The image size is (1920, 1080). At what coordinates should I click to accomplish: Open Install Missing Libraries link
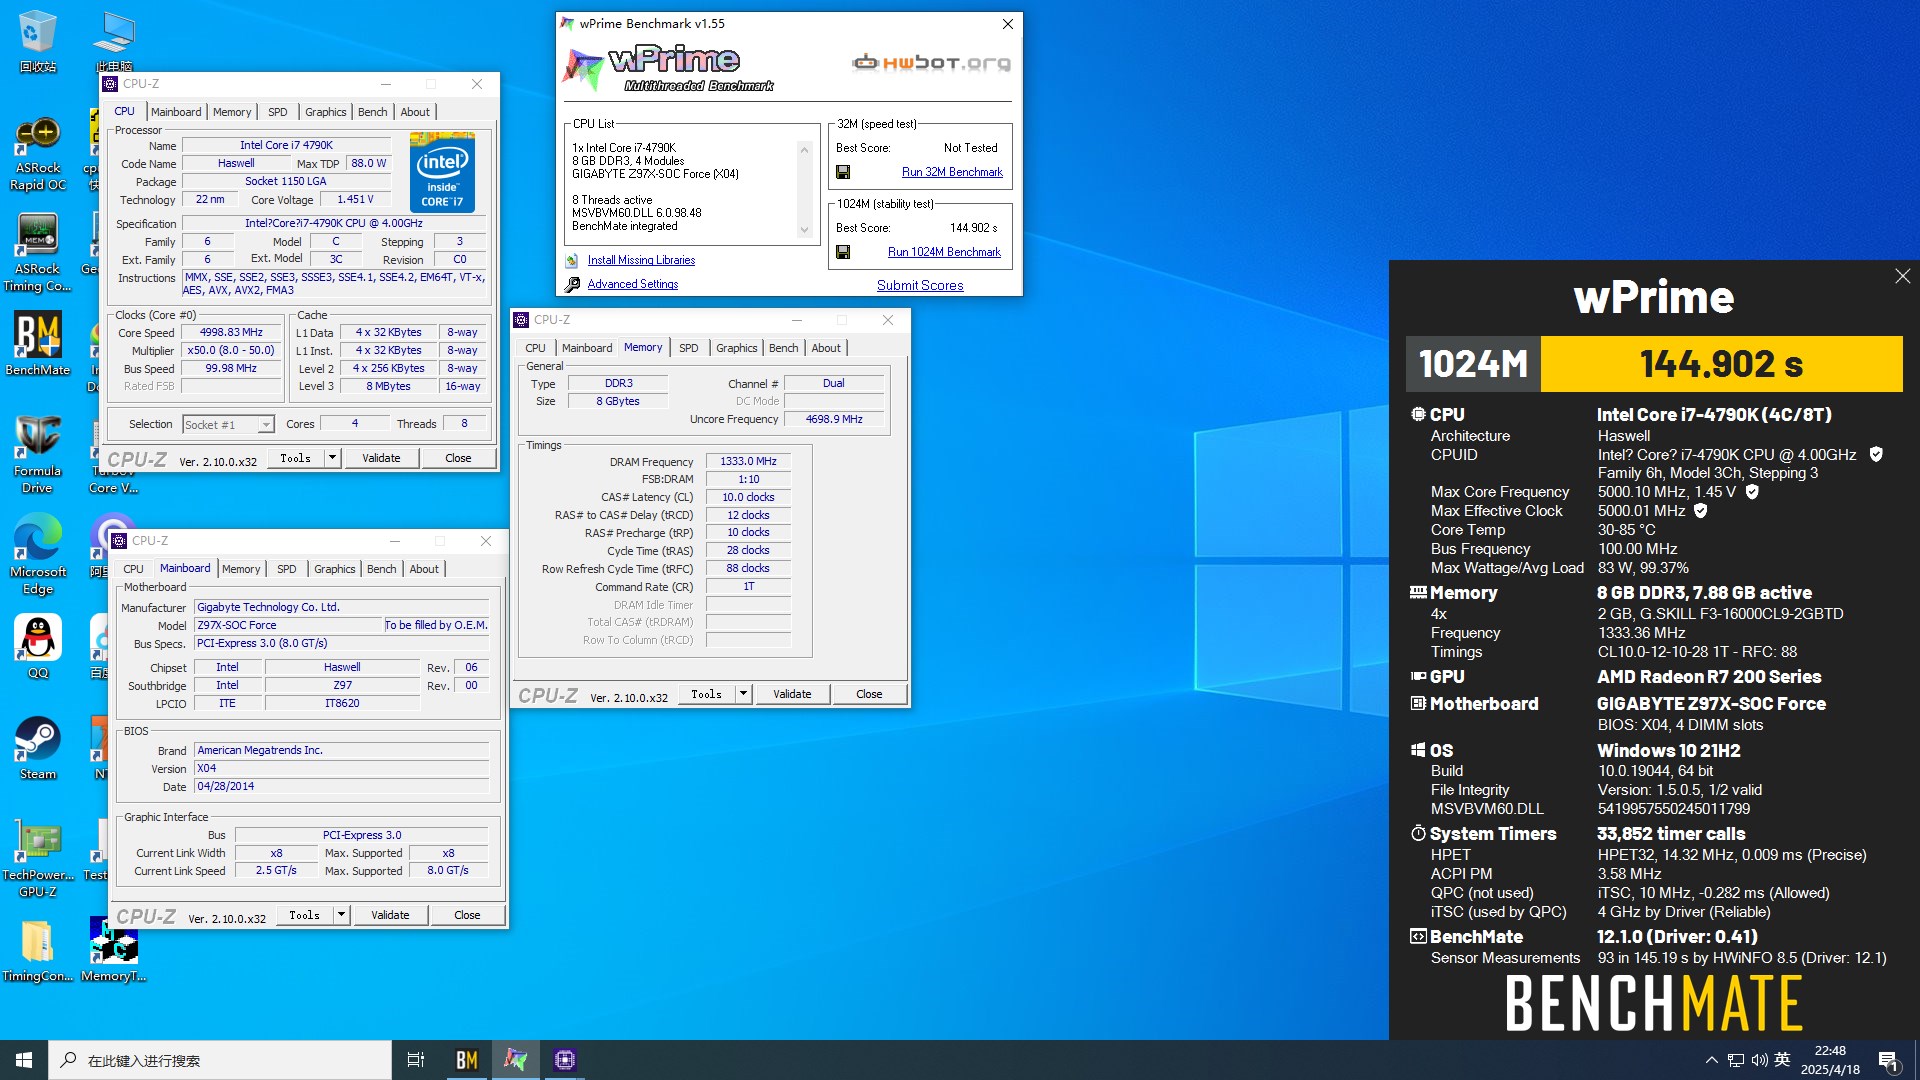tap(641, 260)
